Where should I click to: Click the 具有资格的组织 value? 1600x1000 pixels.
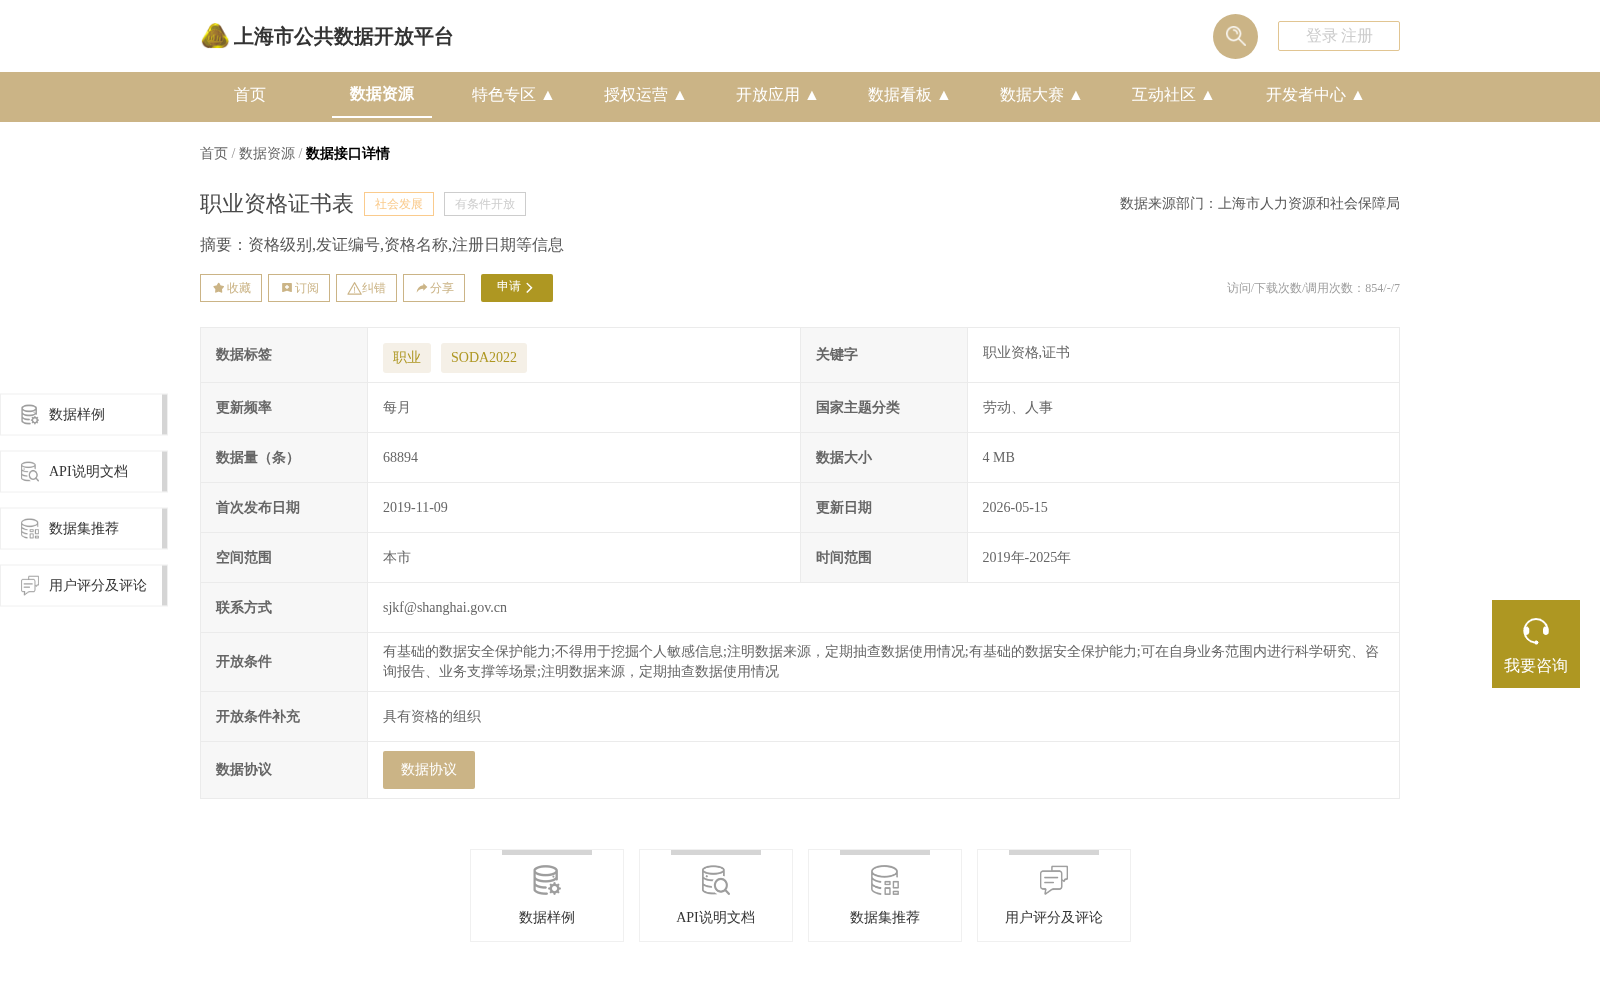pos(432,717)
